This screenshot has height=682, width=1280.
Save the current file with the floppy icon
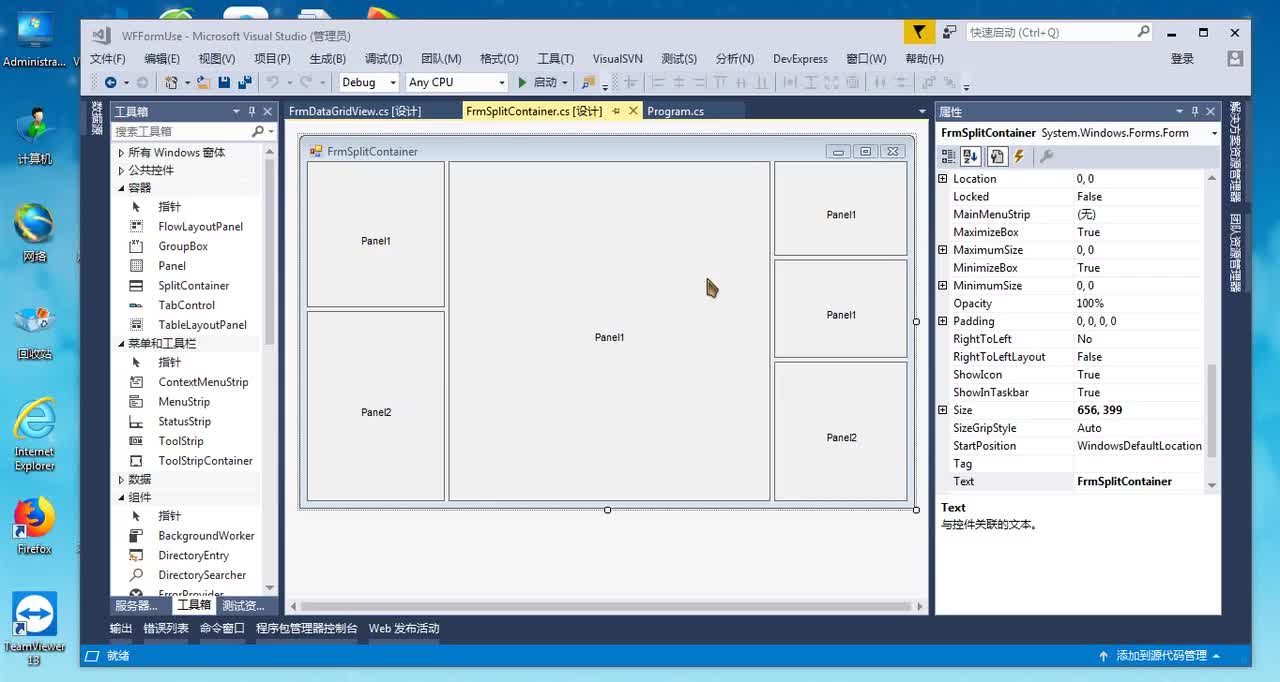[x=224, y=82]
